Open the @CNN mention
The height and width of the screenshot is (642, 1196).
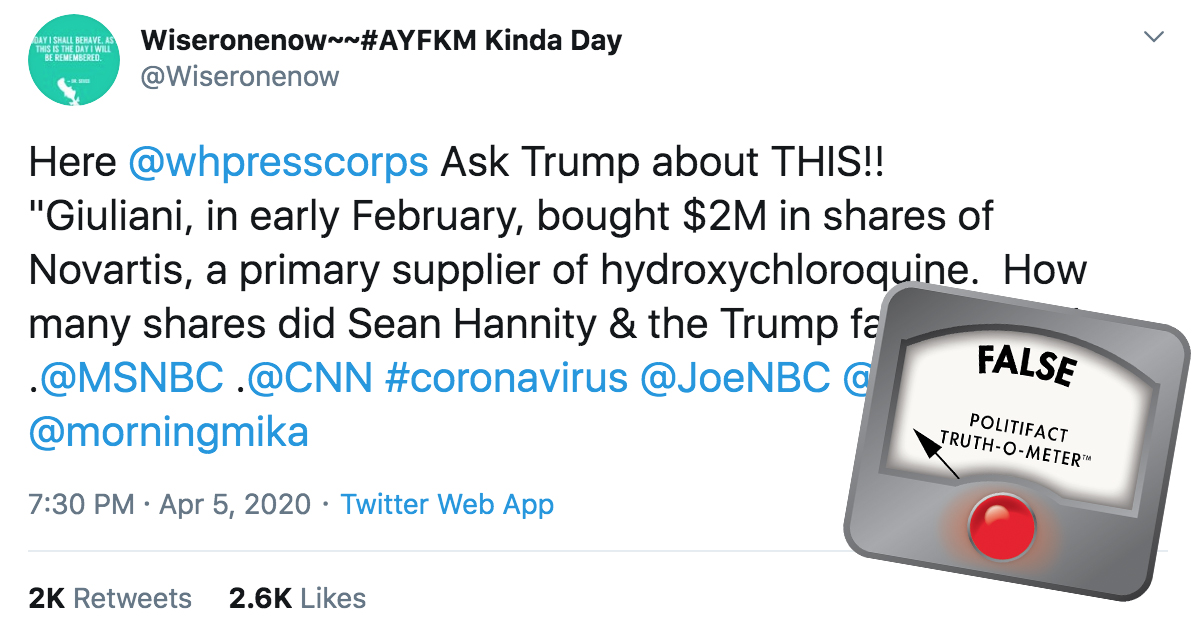[x=308, y=378]
